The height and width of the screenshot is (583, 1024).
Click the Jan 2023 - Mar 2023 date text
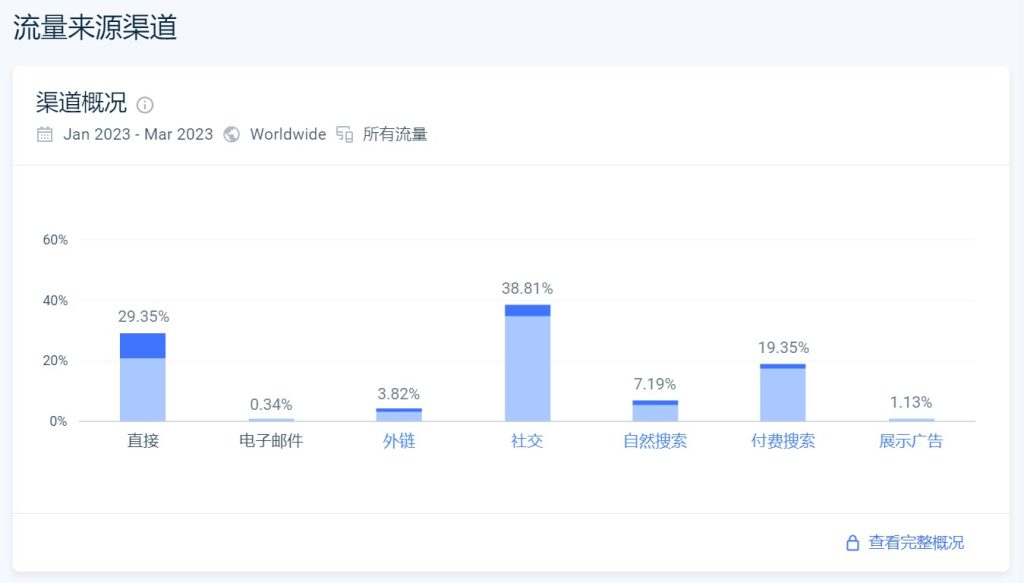138,134
